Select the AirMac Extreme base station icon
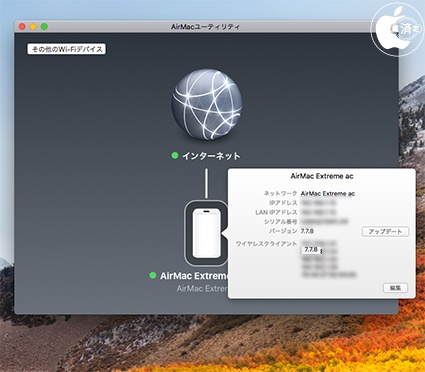This screenshot has height=372, width=425. click(x=206, y=233)
